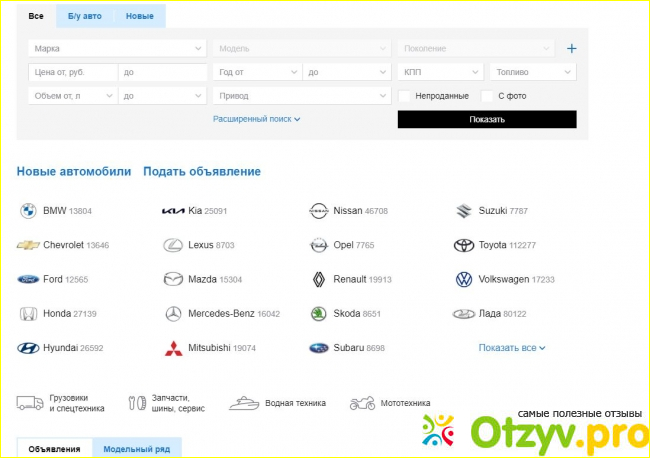Click the BMW brand logo icon
The width and height of the screenshot is (650, 458).
tap(27, 211)
